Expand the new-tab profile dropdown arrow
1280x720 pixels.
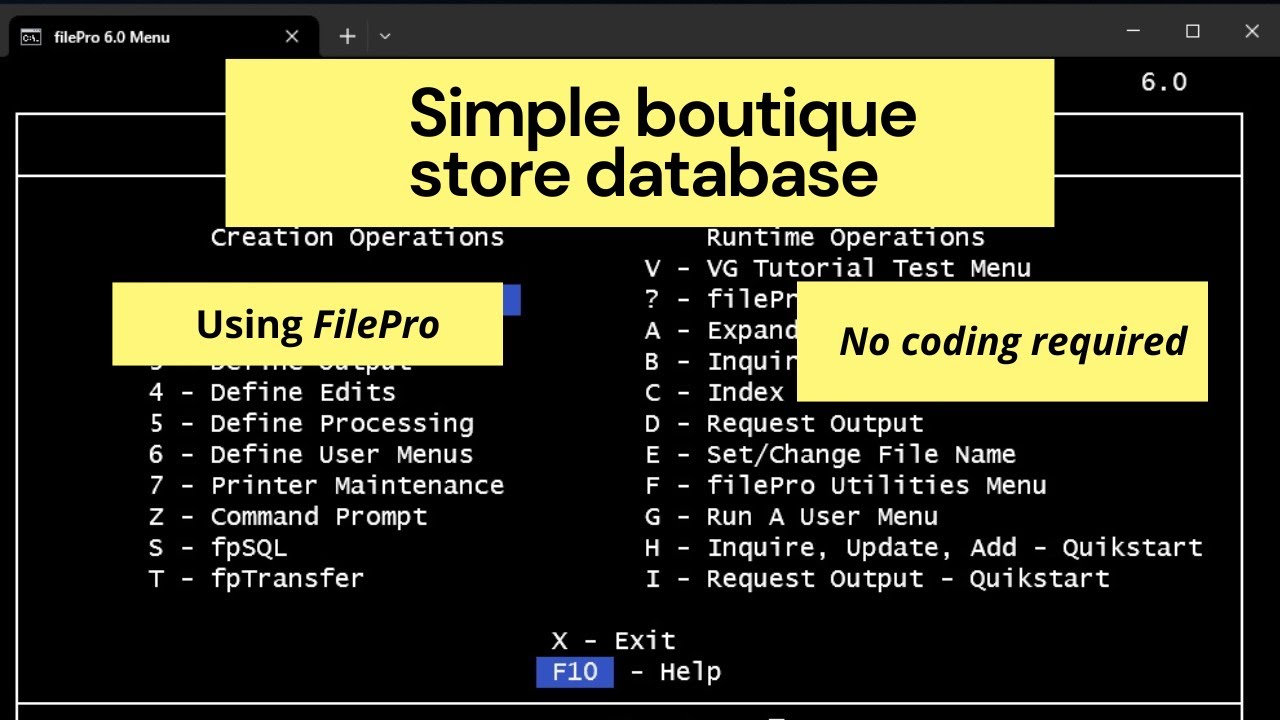coord(385,37)
